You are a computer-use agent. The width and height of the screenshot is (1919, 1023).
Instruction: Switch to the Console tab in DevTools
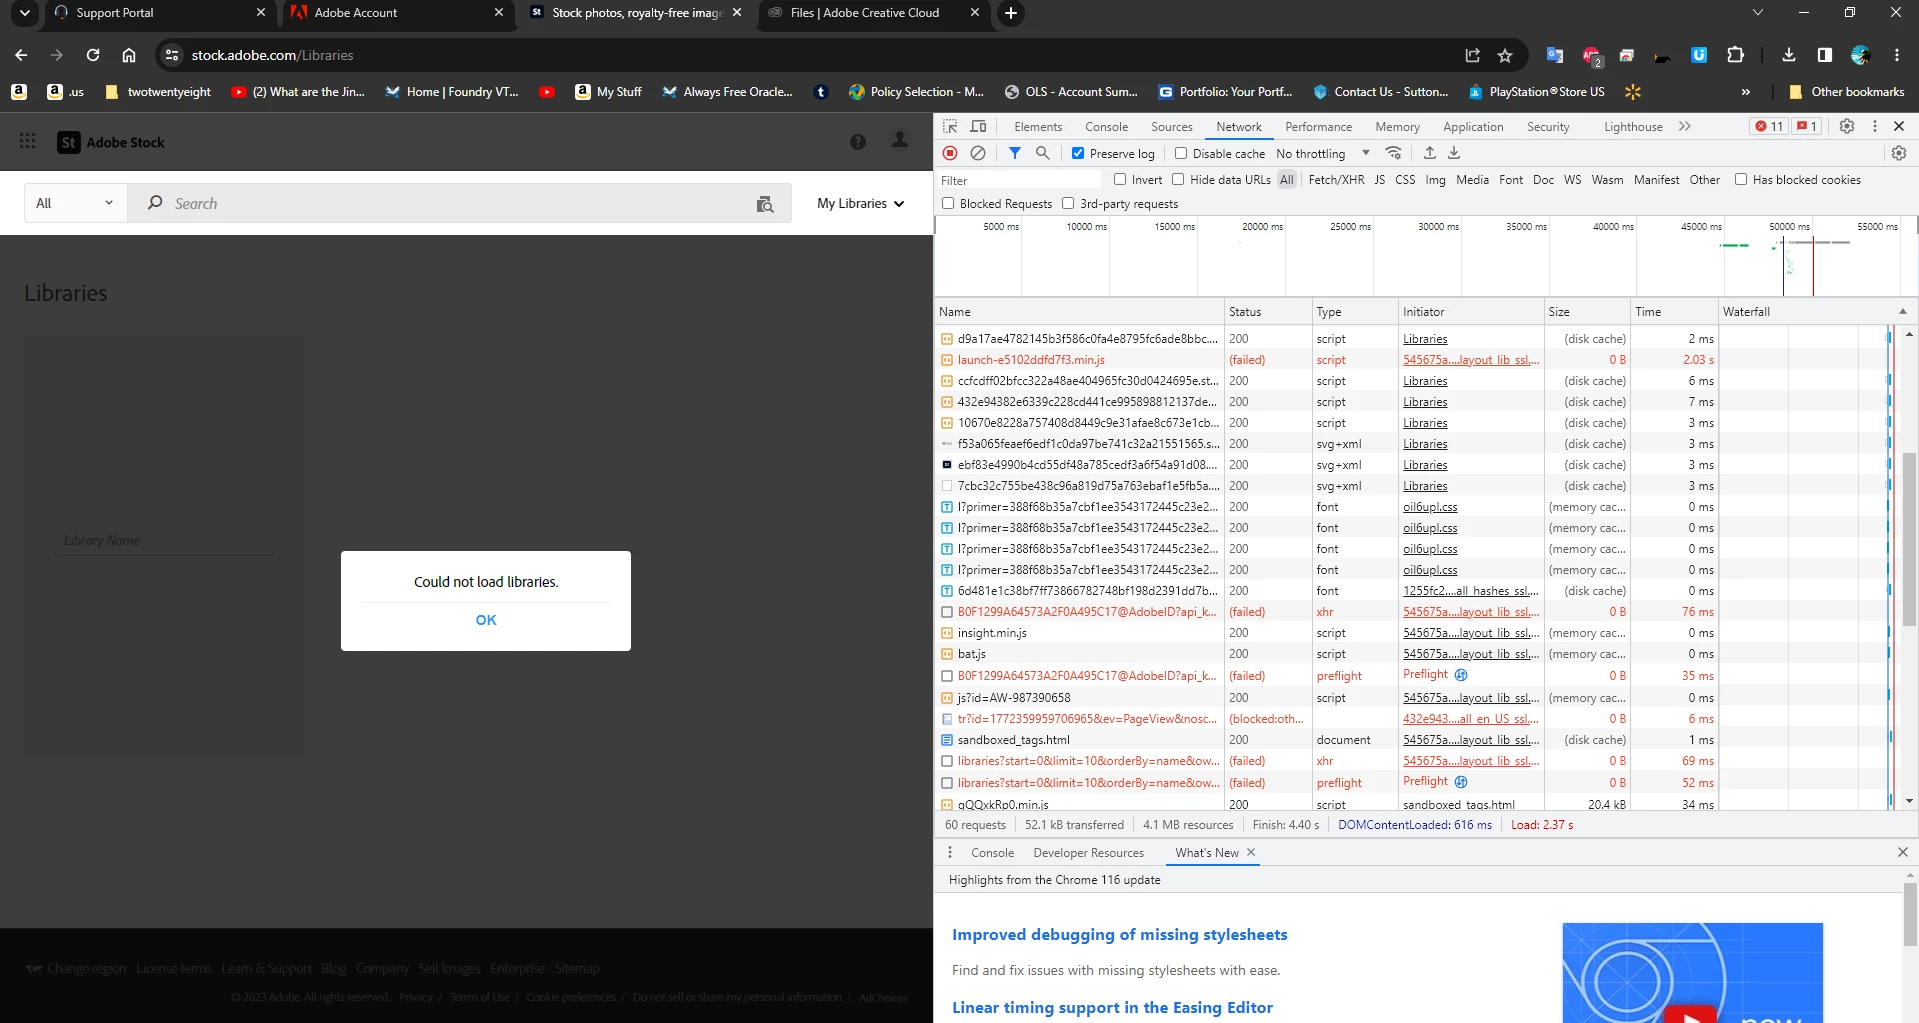1106,126
